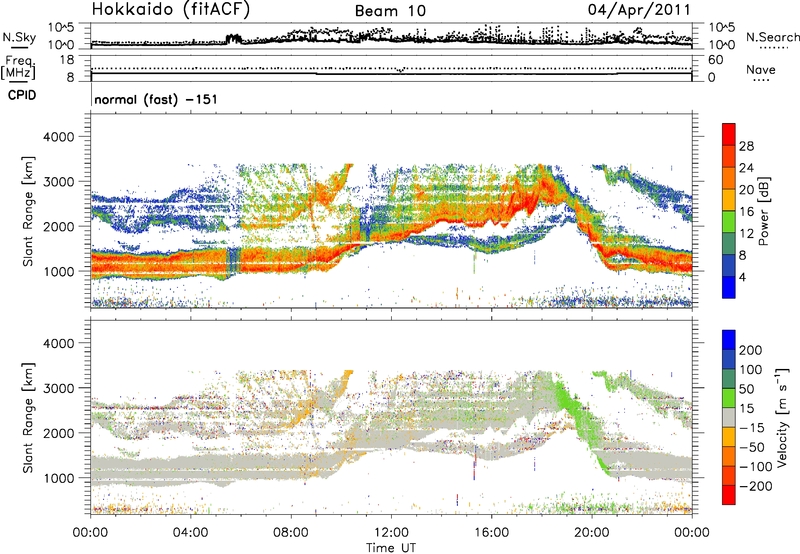Click the '1000' tick of velocity panel
The image size is (800, 554).
(58, 478)
